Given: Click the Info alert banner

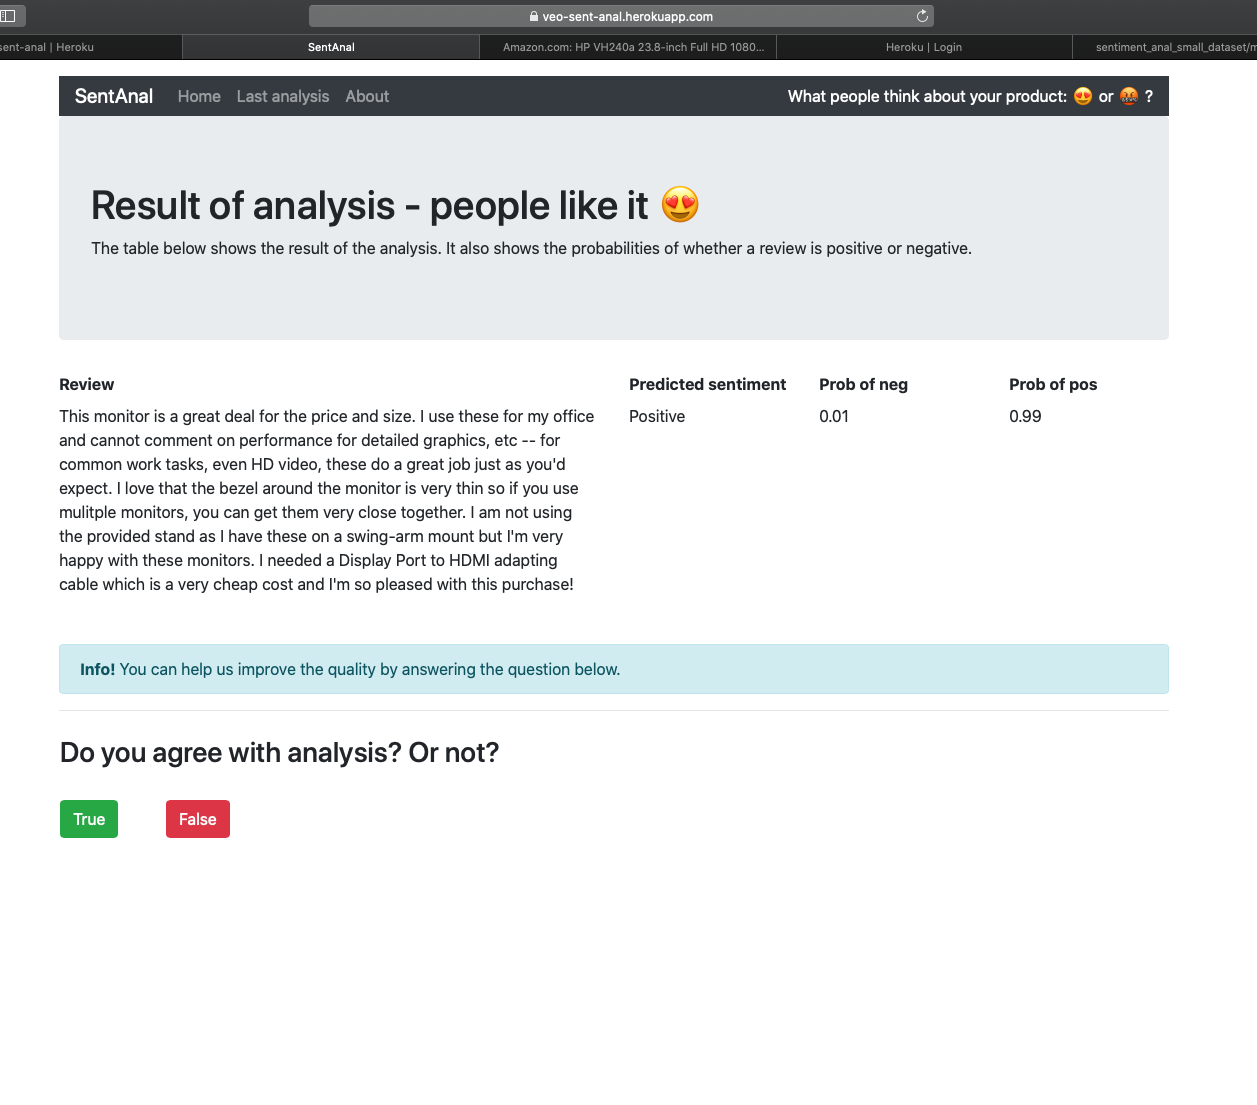Looking at the screenshot, I should 613,669.
